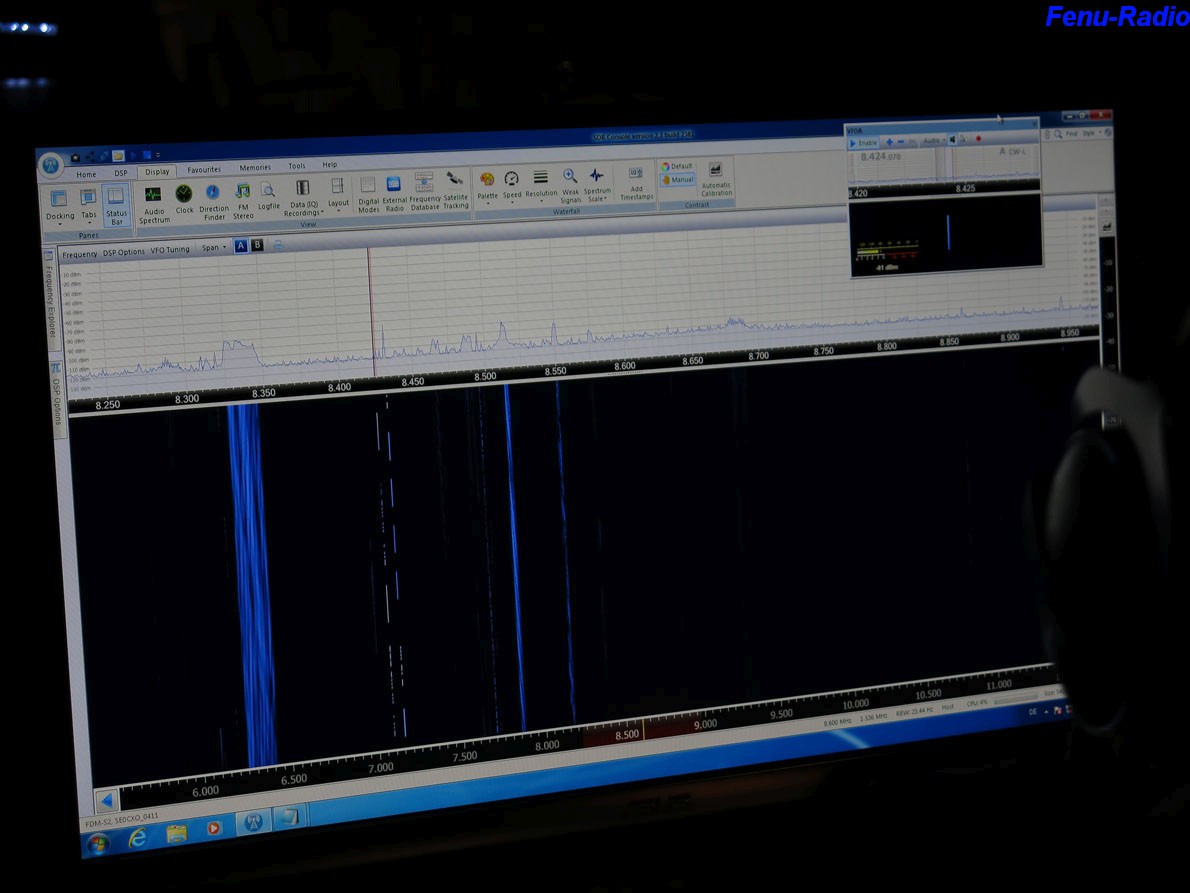Open Digital Modes

pyautogui.click(x=368, y=195)
